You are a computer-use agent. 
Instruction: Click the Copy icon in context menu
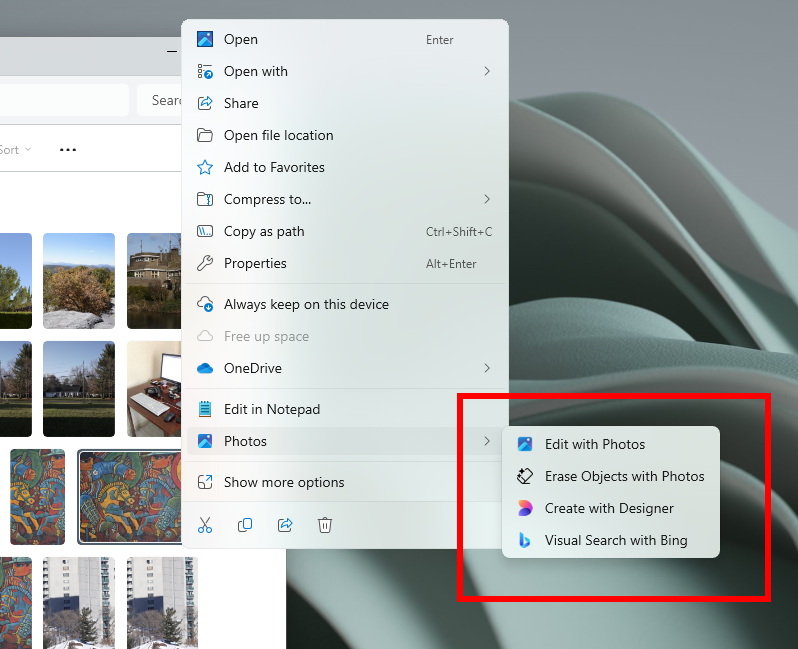[x=245, y=525]
